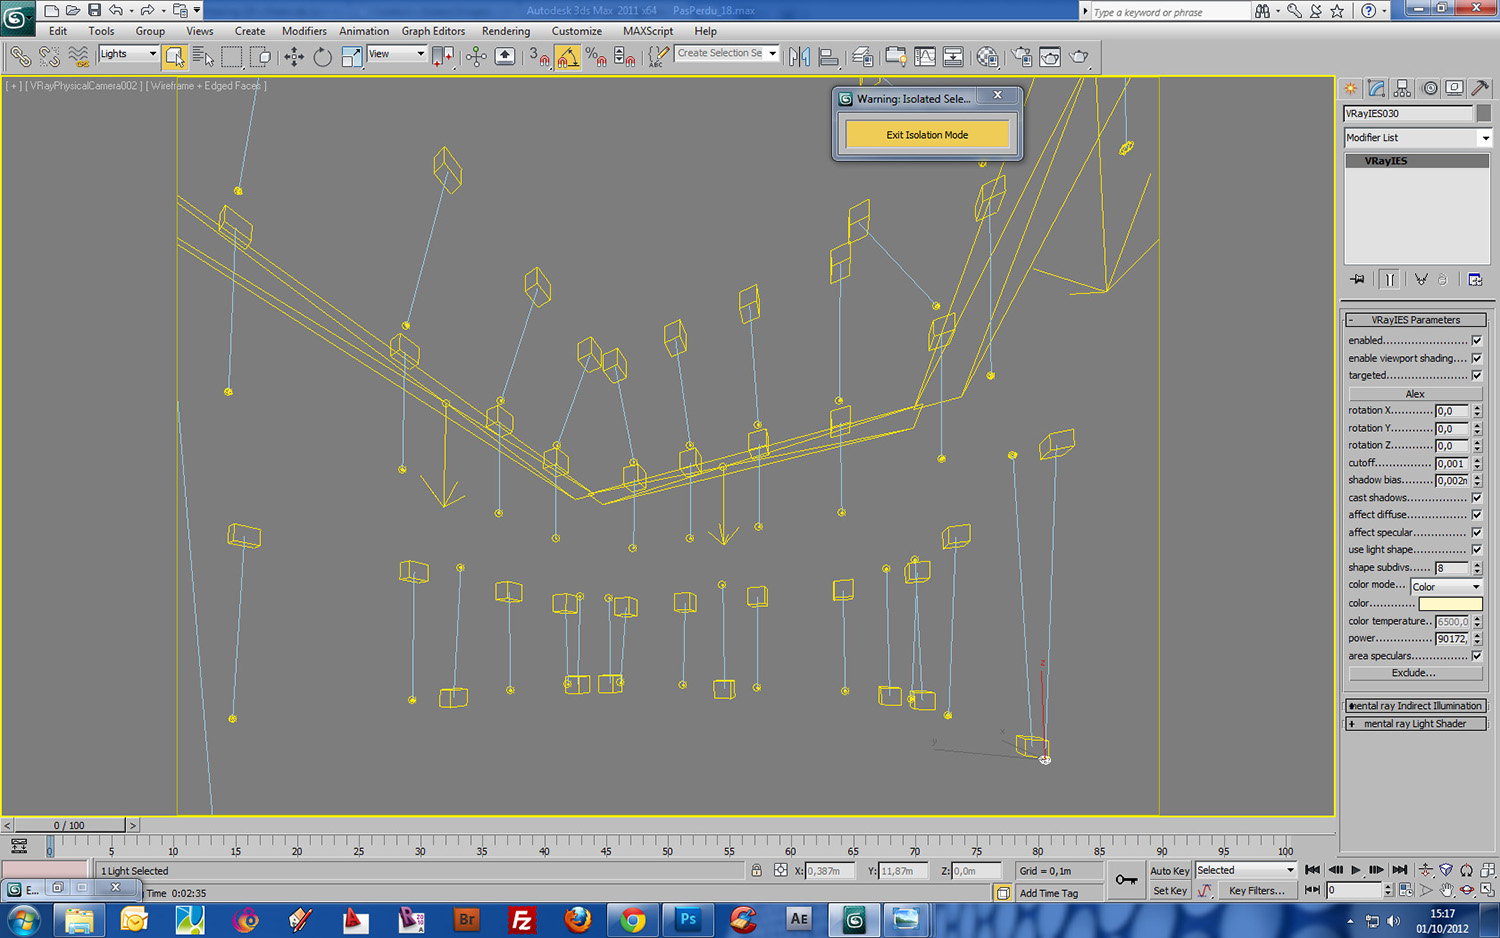Image resolution: width=1500 pixels, height=938 pixels.
Task: Open the Graph Editors menu
Action: tap(433, 31)
